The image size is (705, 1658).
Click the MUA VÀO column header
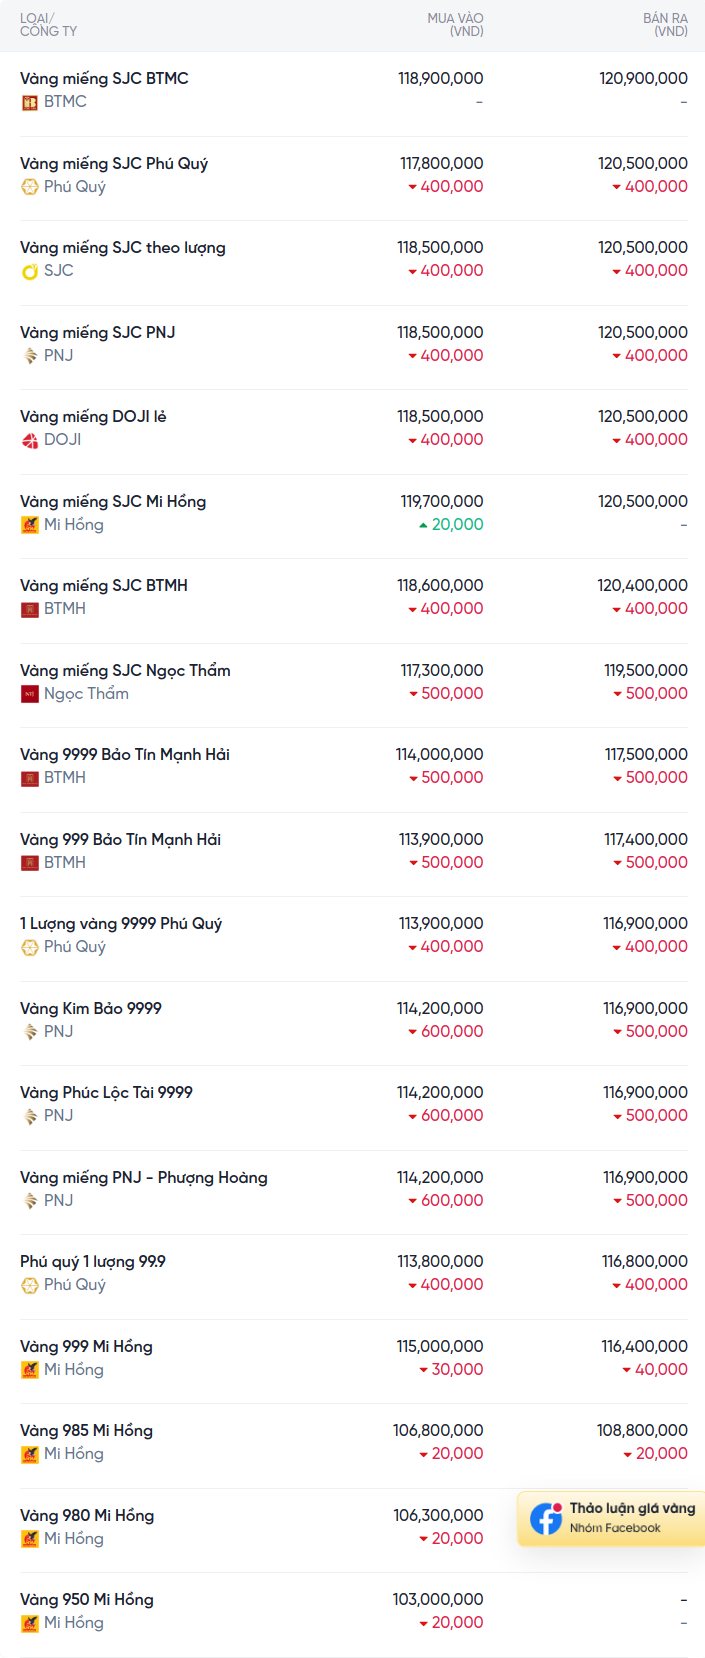point(455,25)
